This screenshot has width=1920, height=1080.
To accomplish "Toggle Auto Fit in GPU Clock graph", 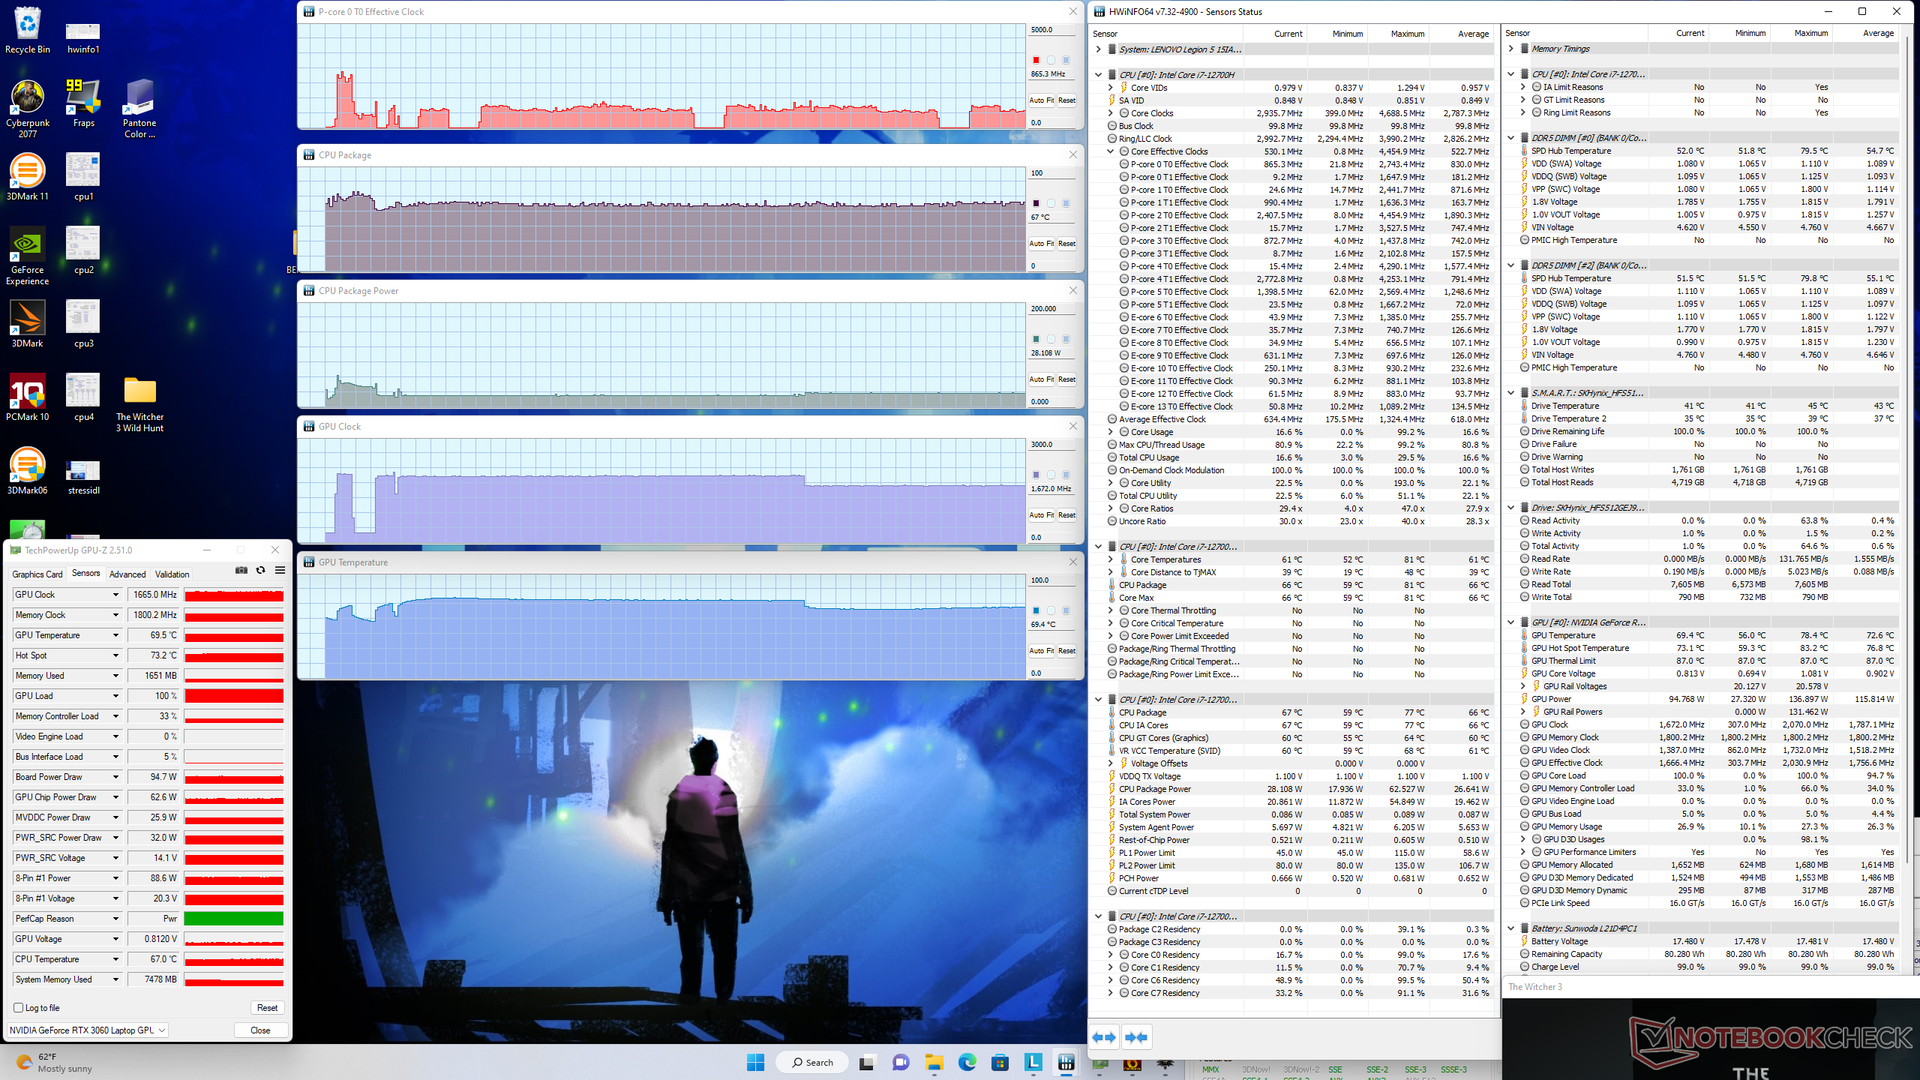I will coord(1042,515).
